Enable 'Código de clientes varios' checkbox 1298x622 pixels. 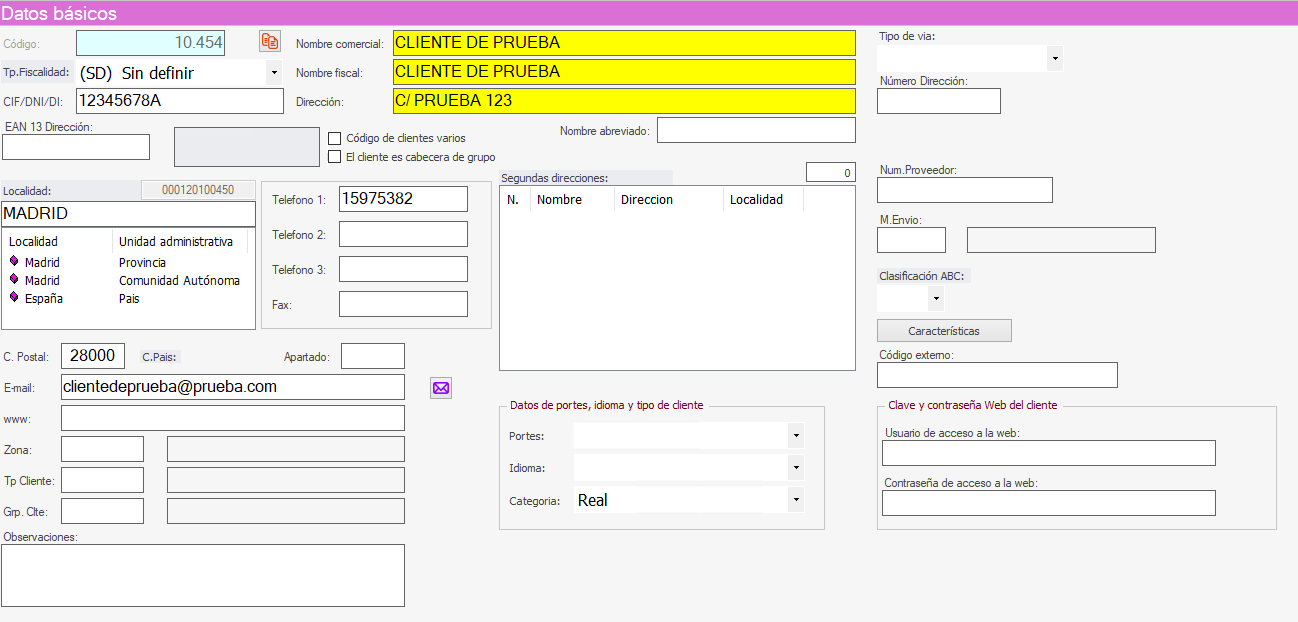(x=335, y=138)
